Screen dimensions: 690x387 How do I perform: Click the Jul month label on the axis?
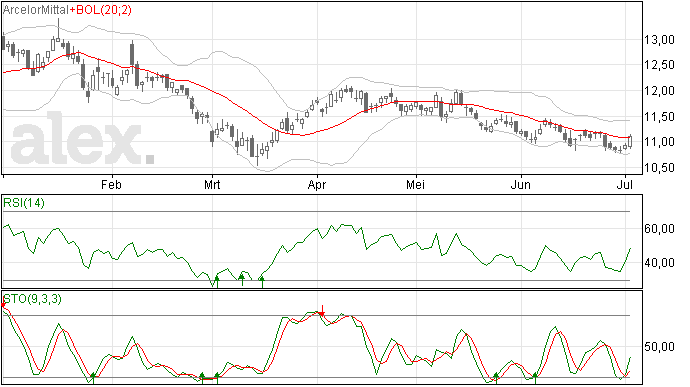click(625, 184)
